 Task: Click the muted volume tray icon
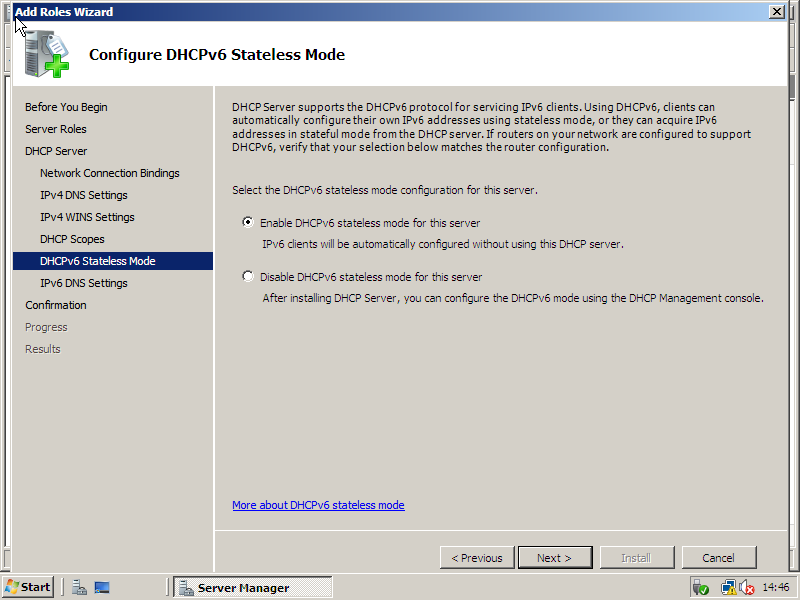click(745, 588)
